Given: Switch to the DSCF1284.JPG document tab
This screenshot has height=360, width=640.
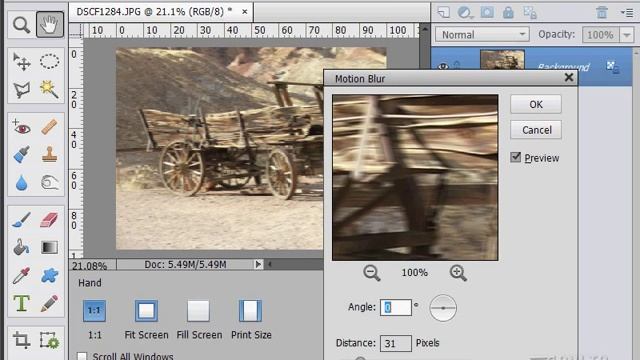Looking at the screenshot, I should pyautogui.click(x=154, y=12).
